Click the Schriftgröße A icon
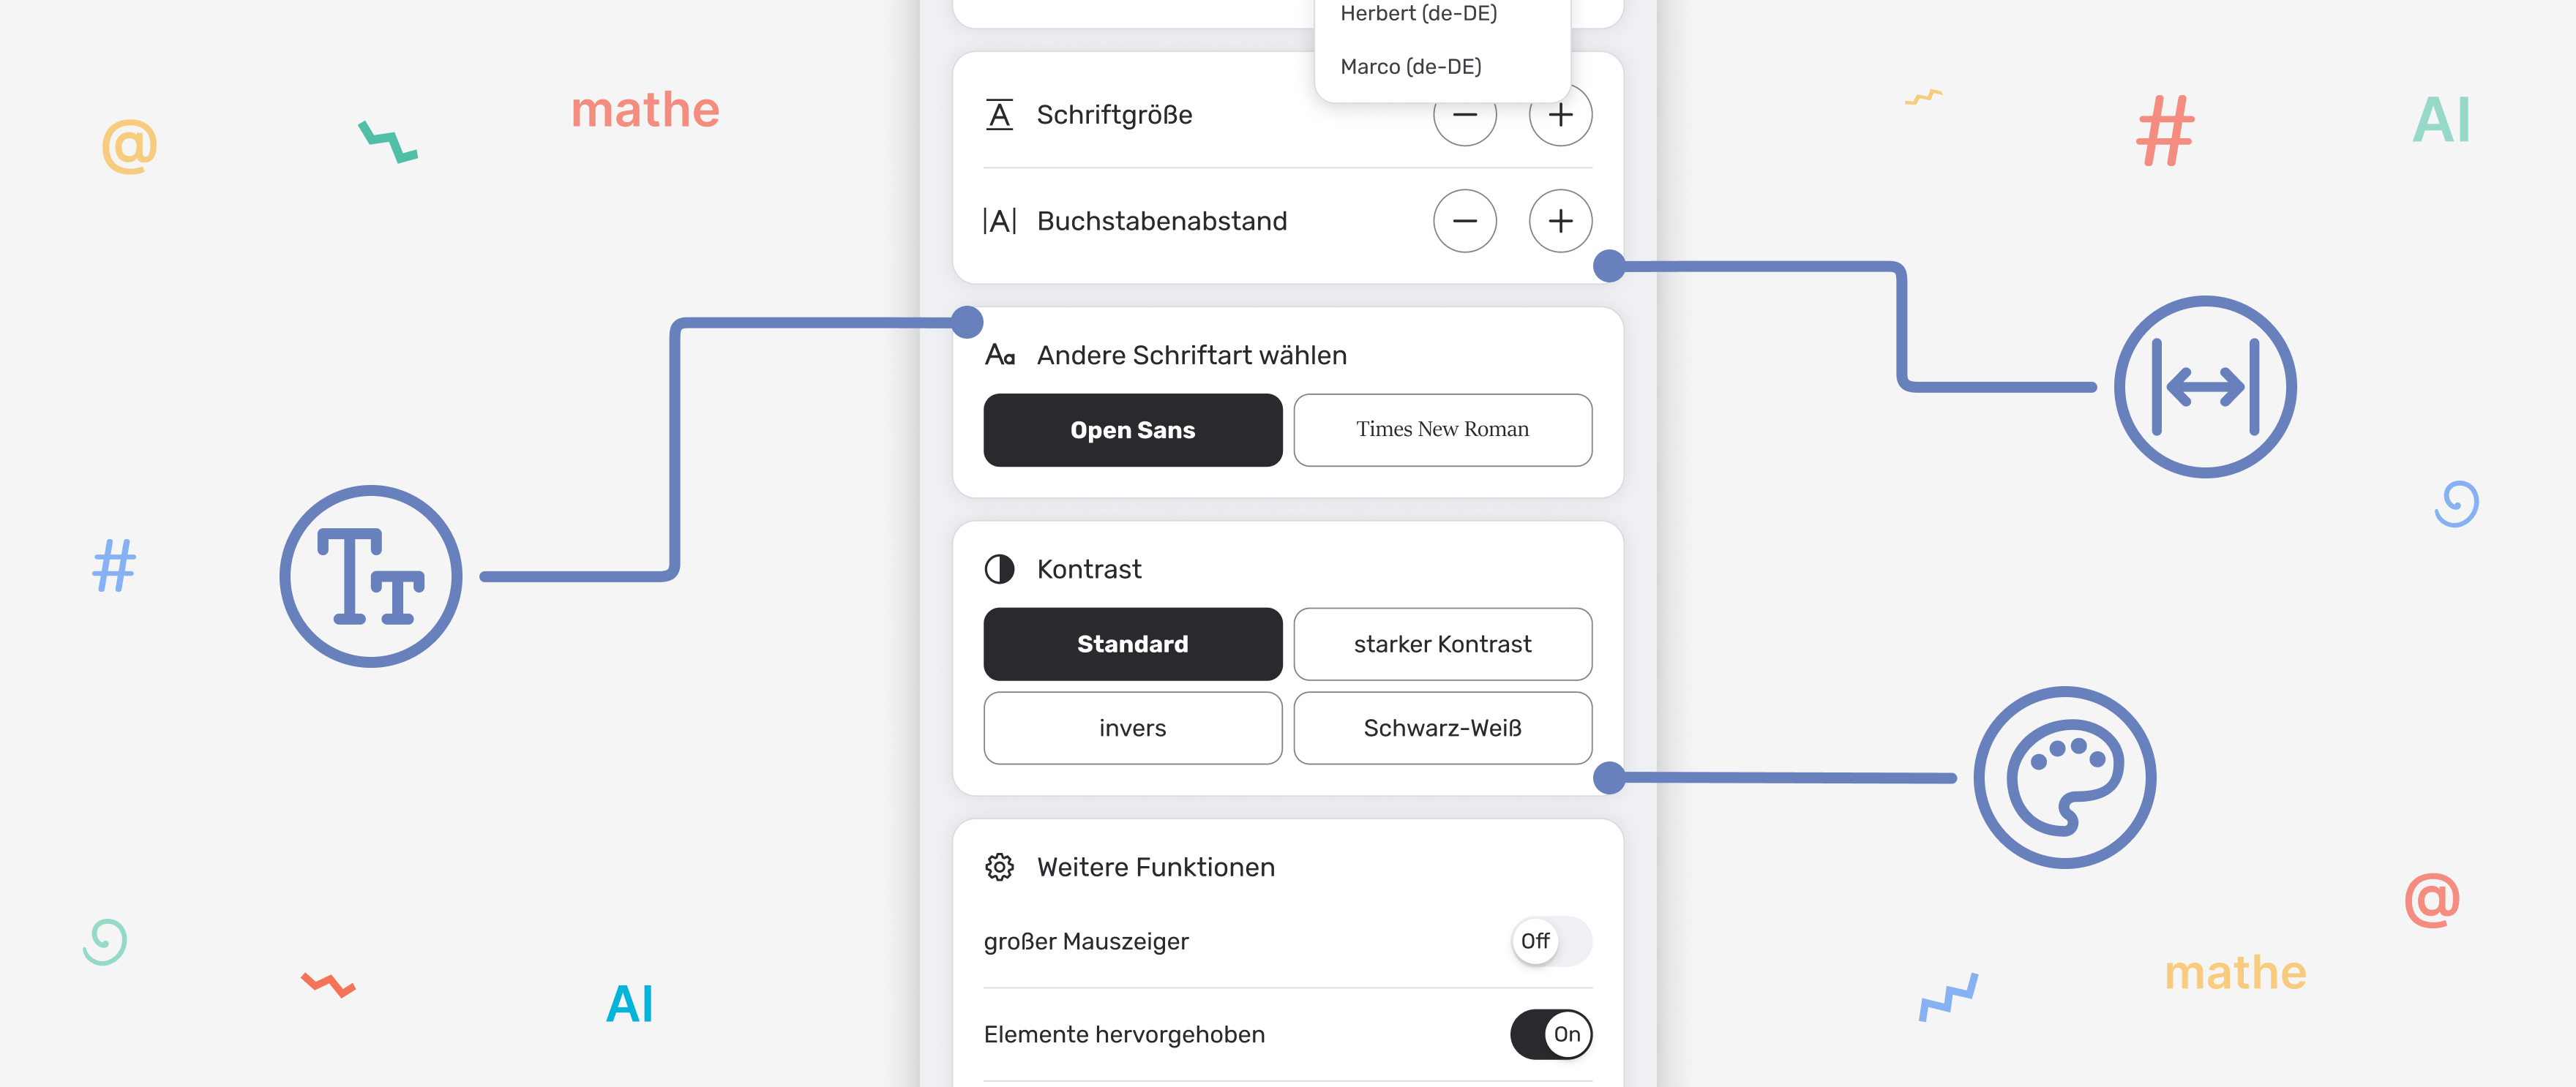The width and height of the screenshot is (2576, 1087). [x=999, y=114]
